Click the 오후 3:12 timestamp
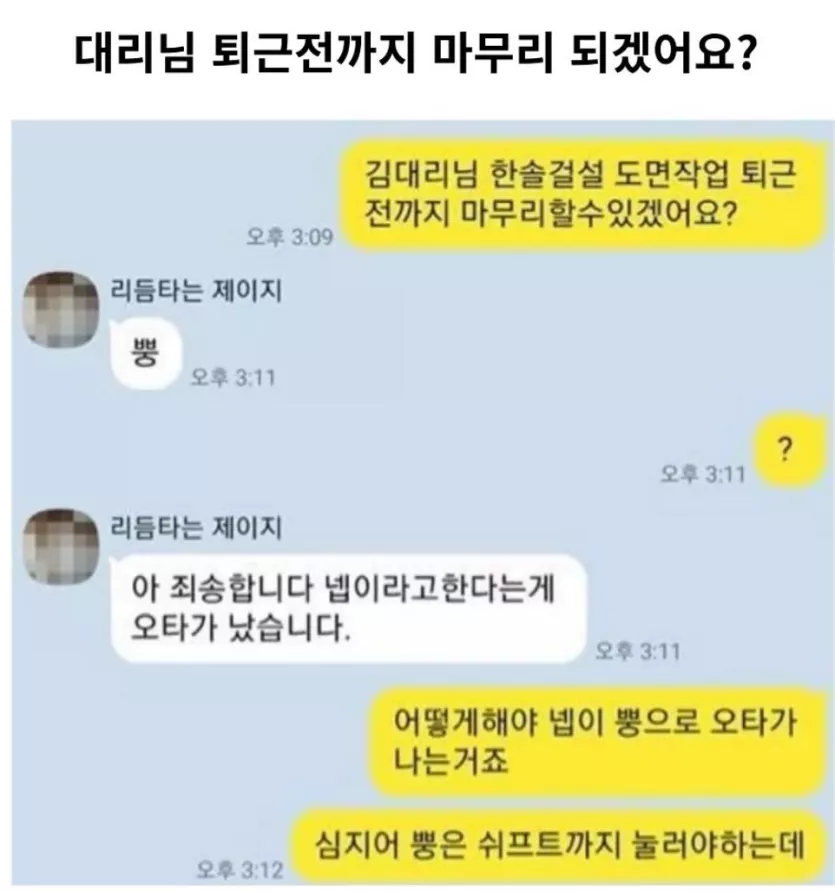 point(239,869)
